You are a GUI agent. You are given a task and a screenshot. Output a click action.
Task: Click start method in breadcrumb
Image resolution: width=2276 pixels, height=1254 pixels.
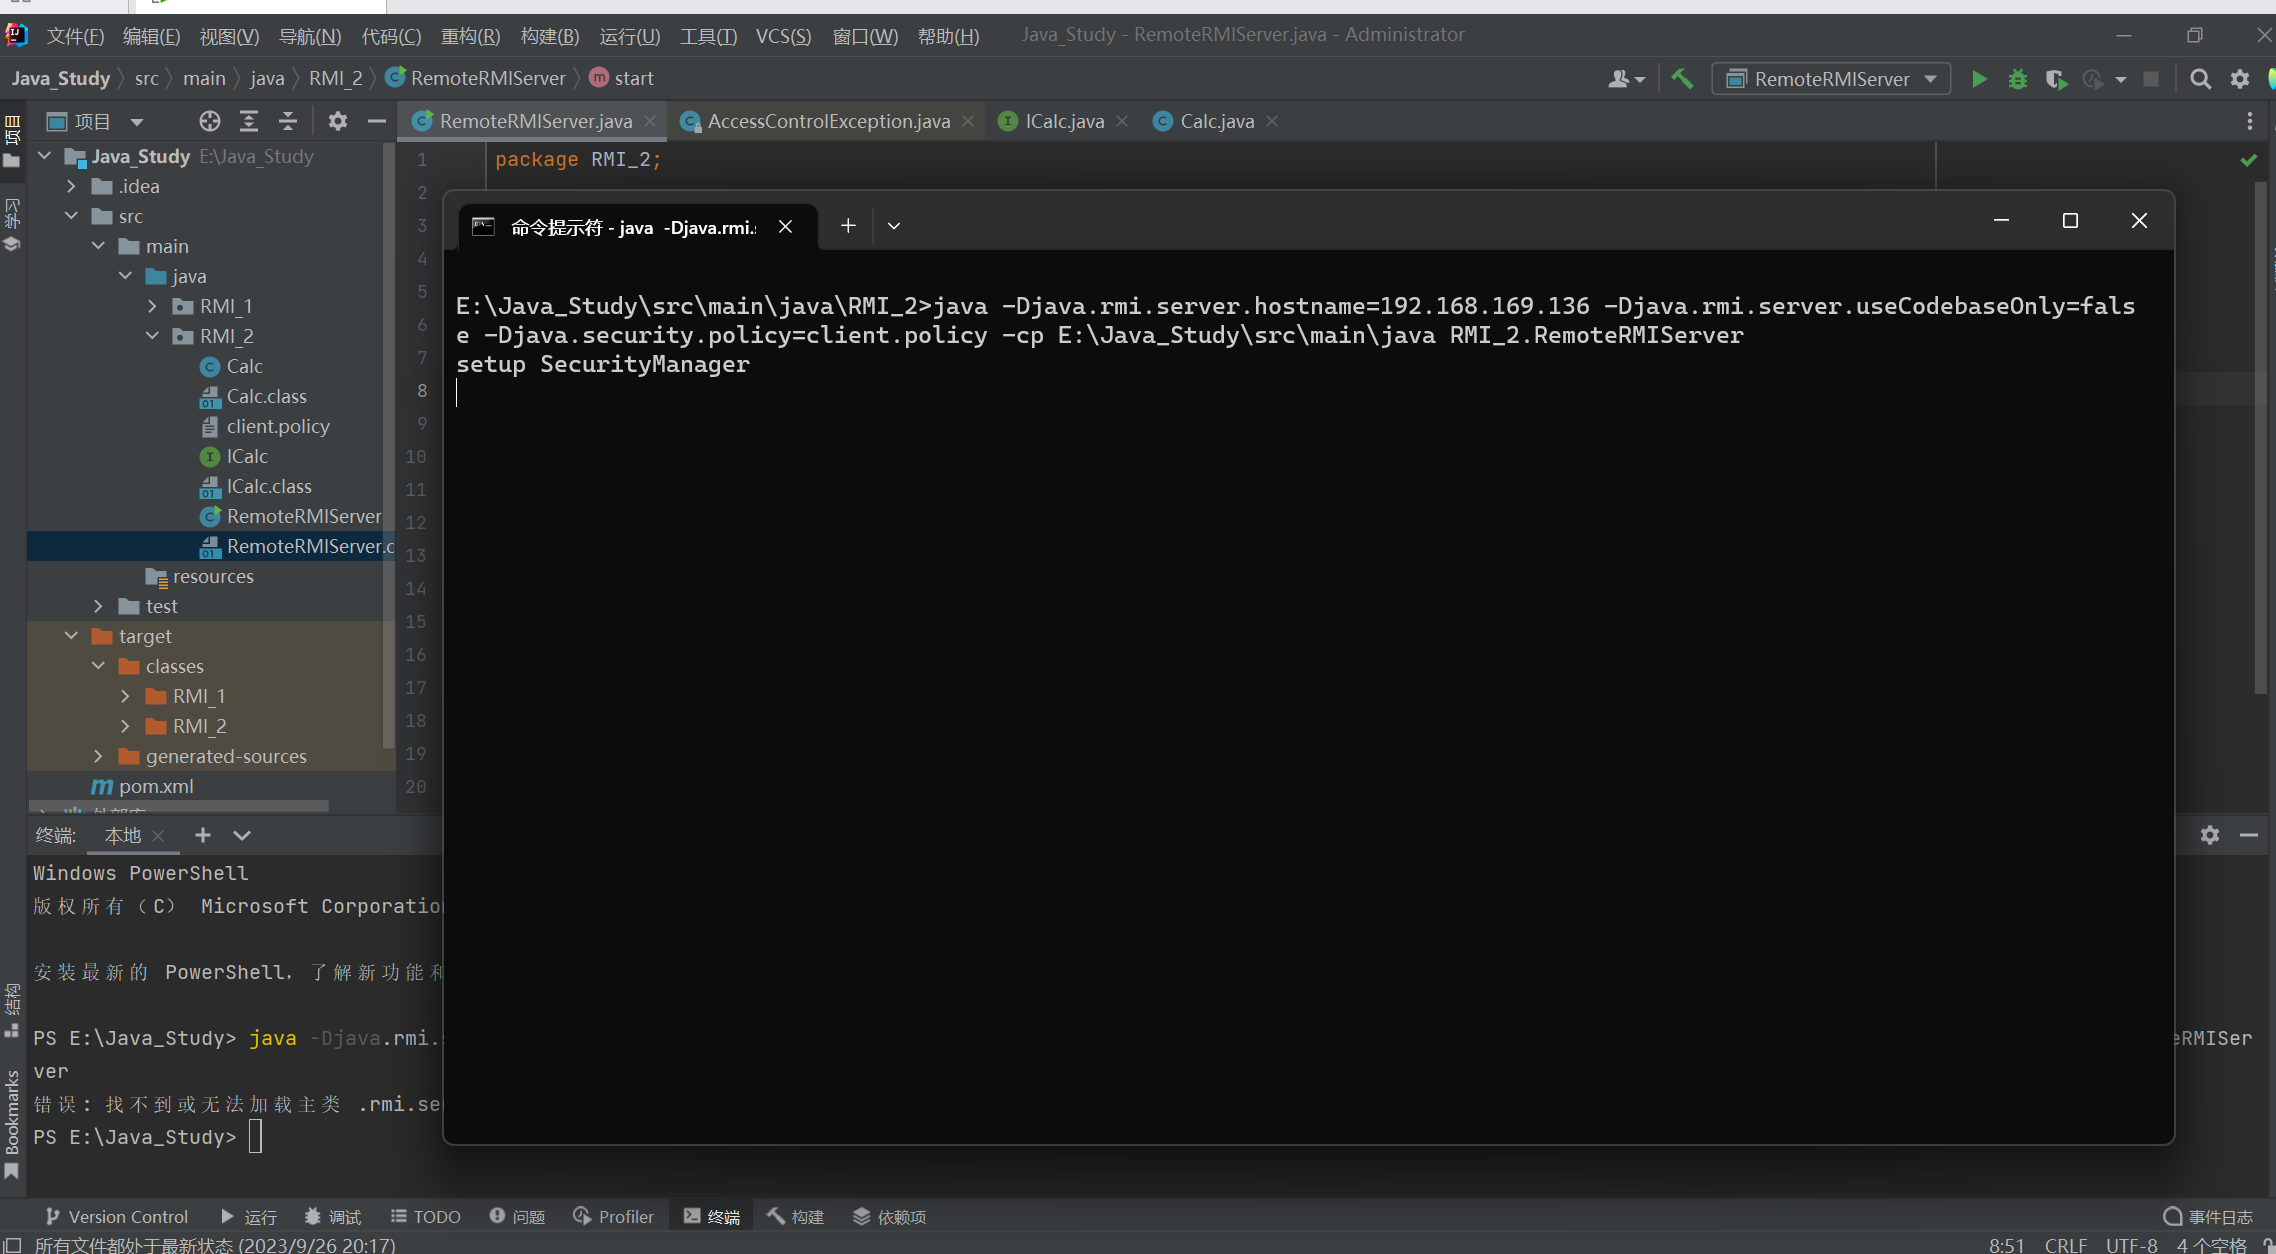click(622, 78)
